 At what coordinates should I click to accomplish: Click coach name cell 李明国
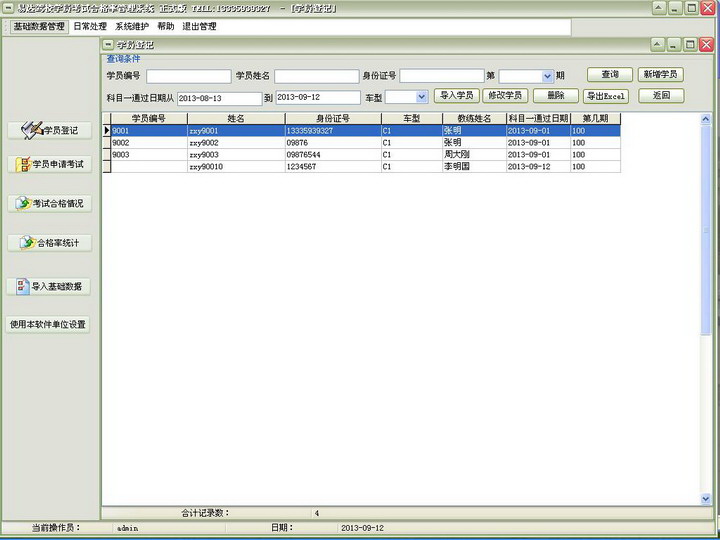[x=474, y=167]
